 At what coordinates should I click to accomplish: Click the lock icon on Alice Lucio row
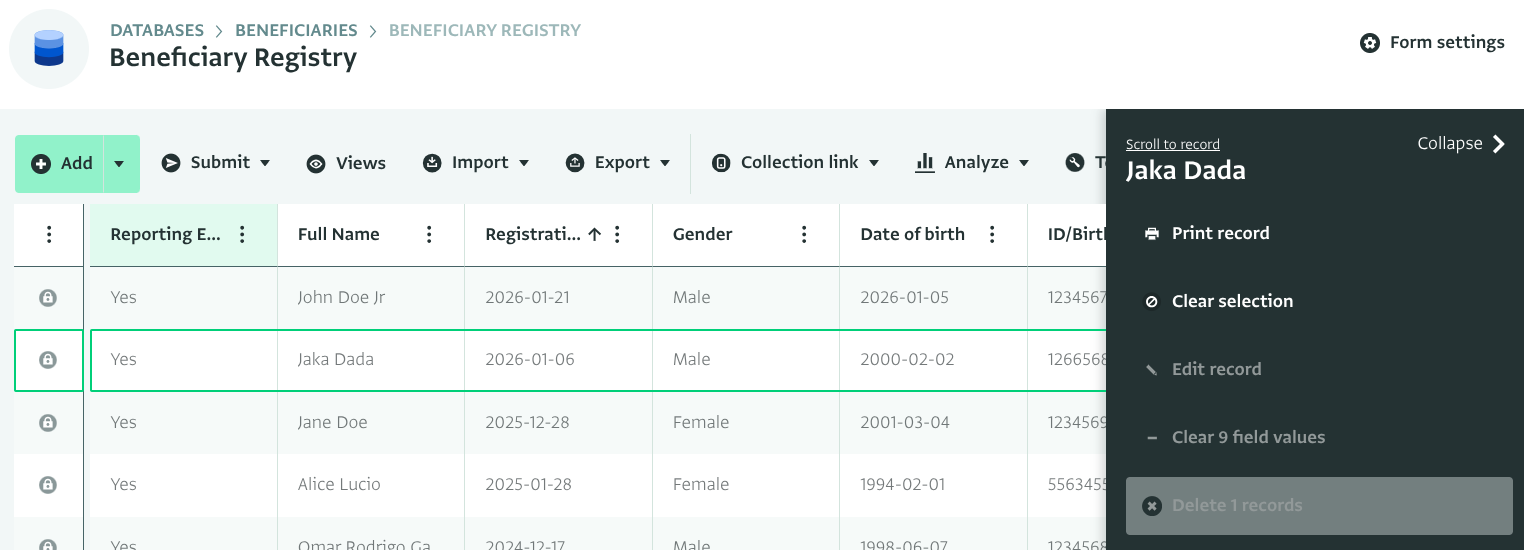[x=48, y=485]
